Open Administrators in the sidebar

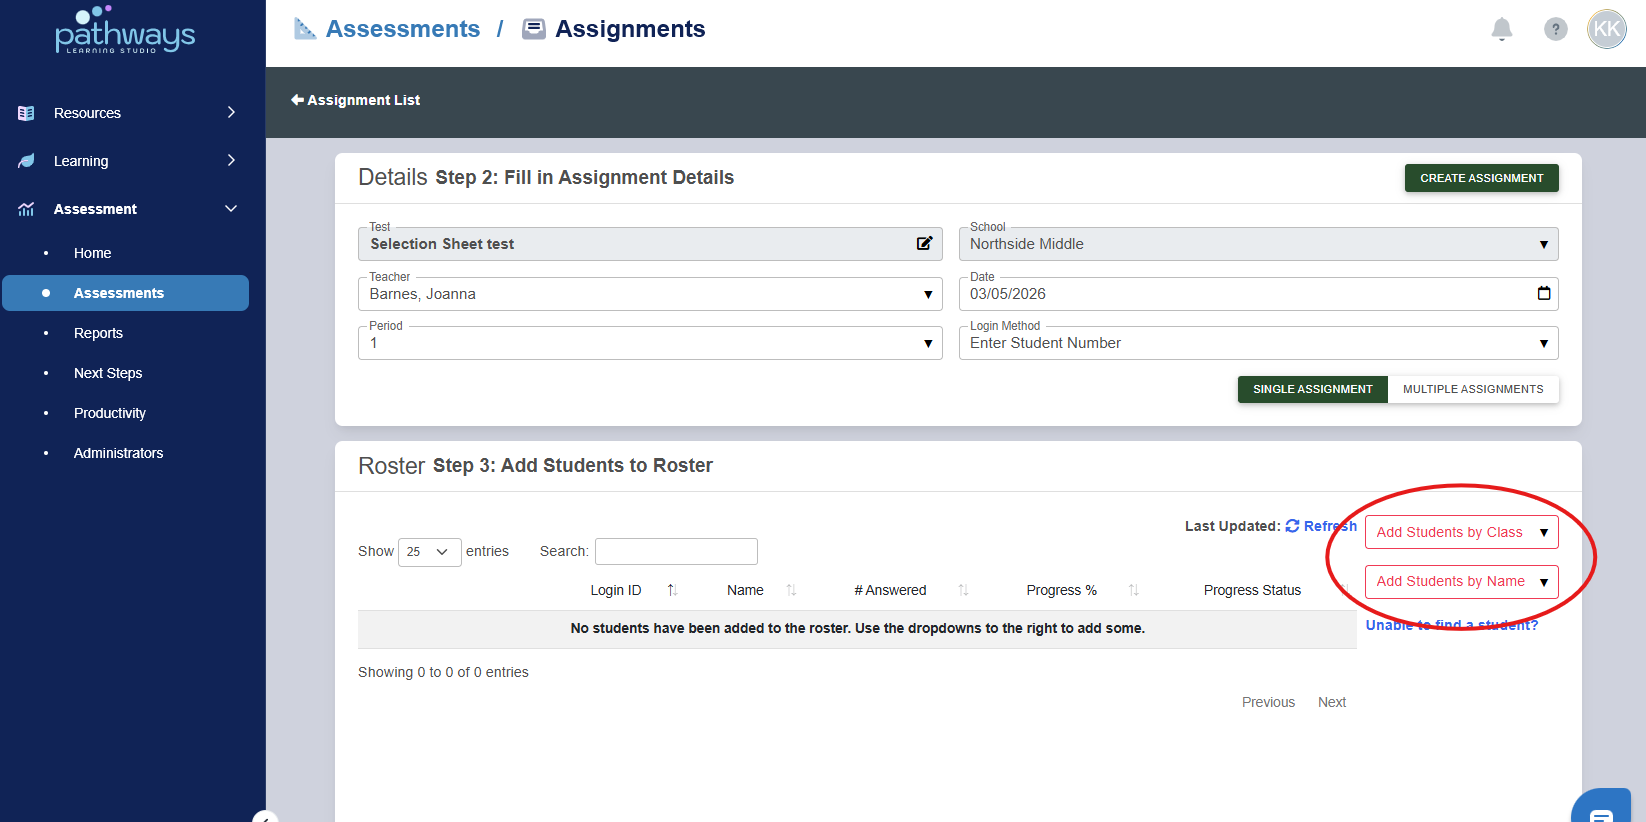pyautogui.click(x=118, y=453)
